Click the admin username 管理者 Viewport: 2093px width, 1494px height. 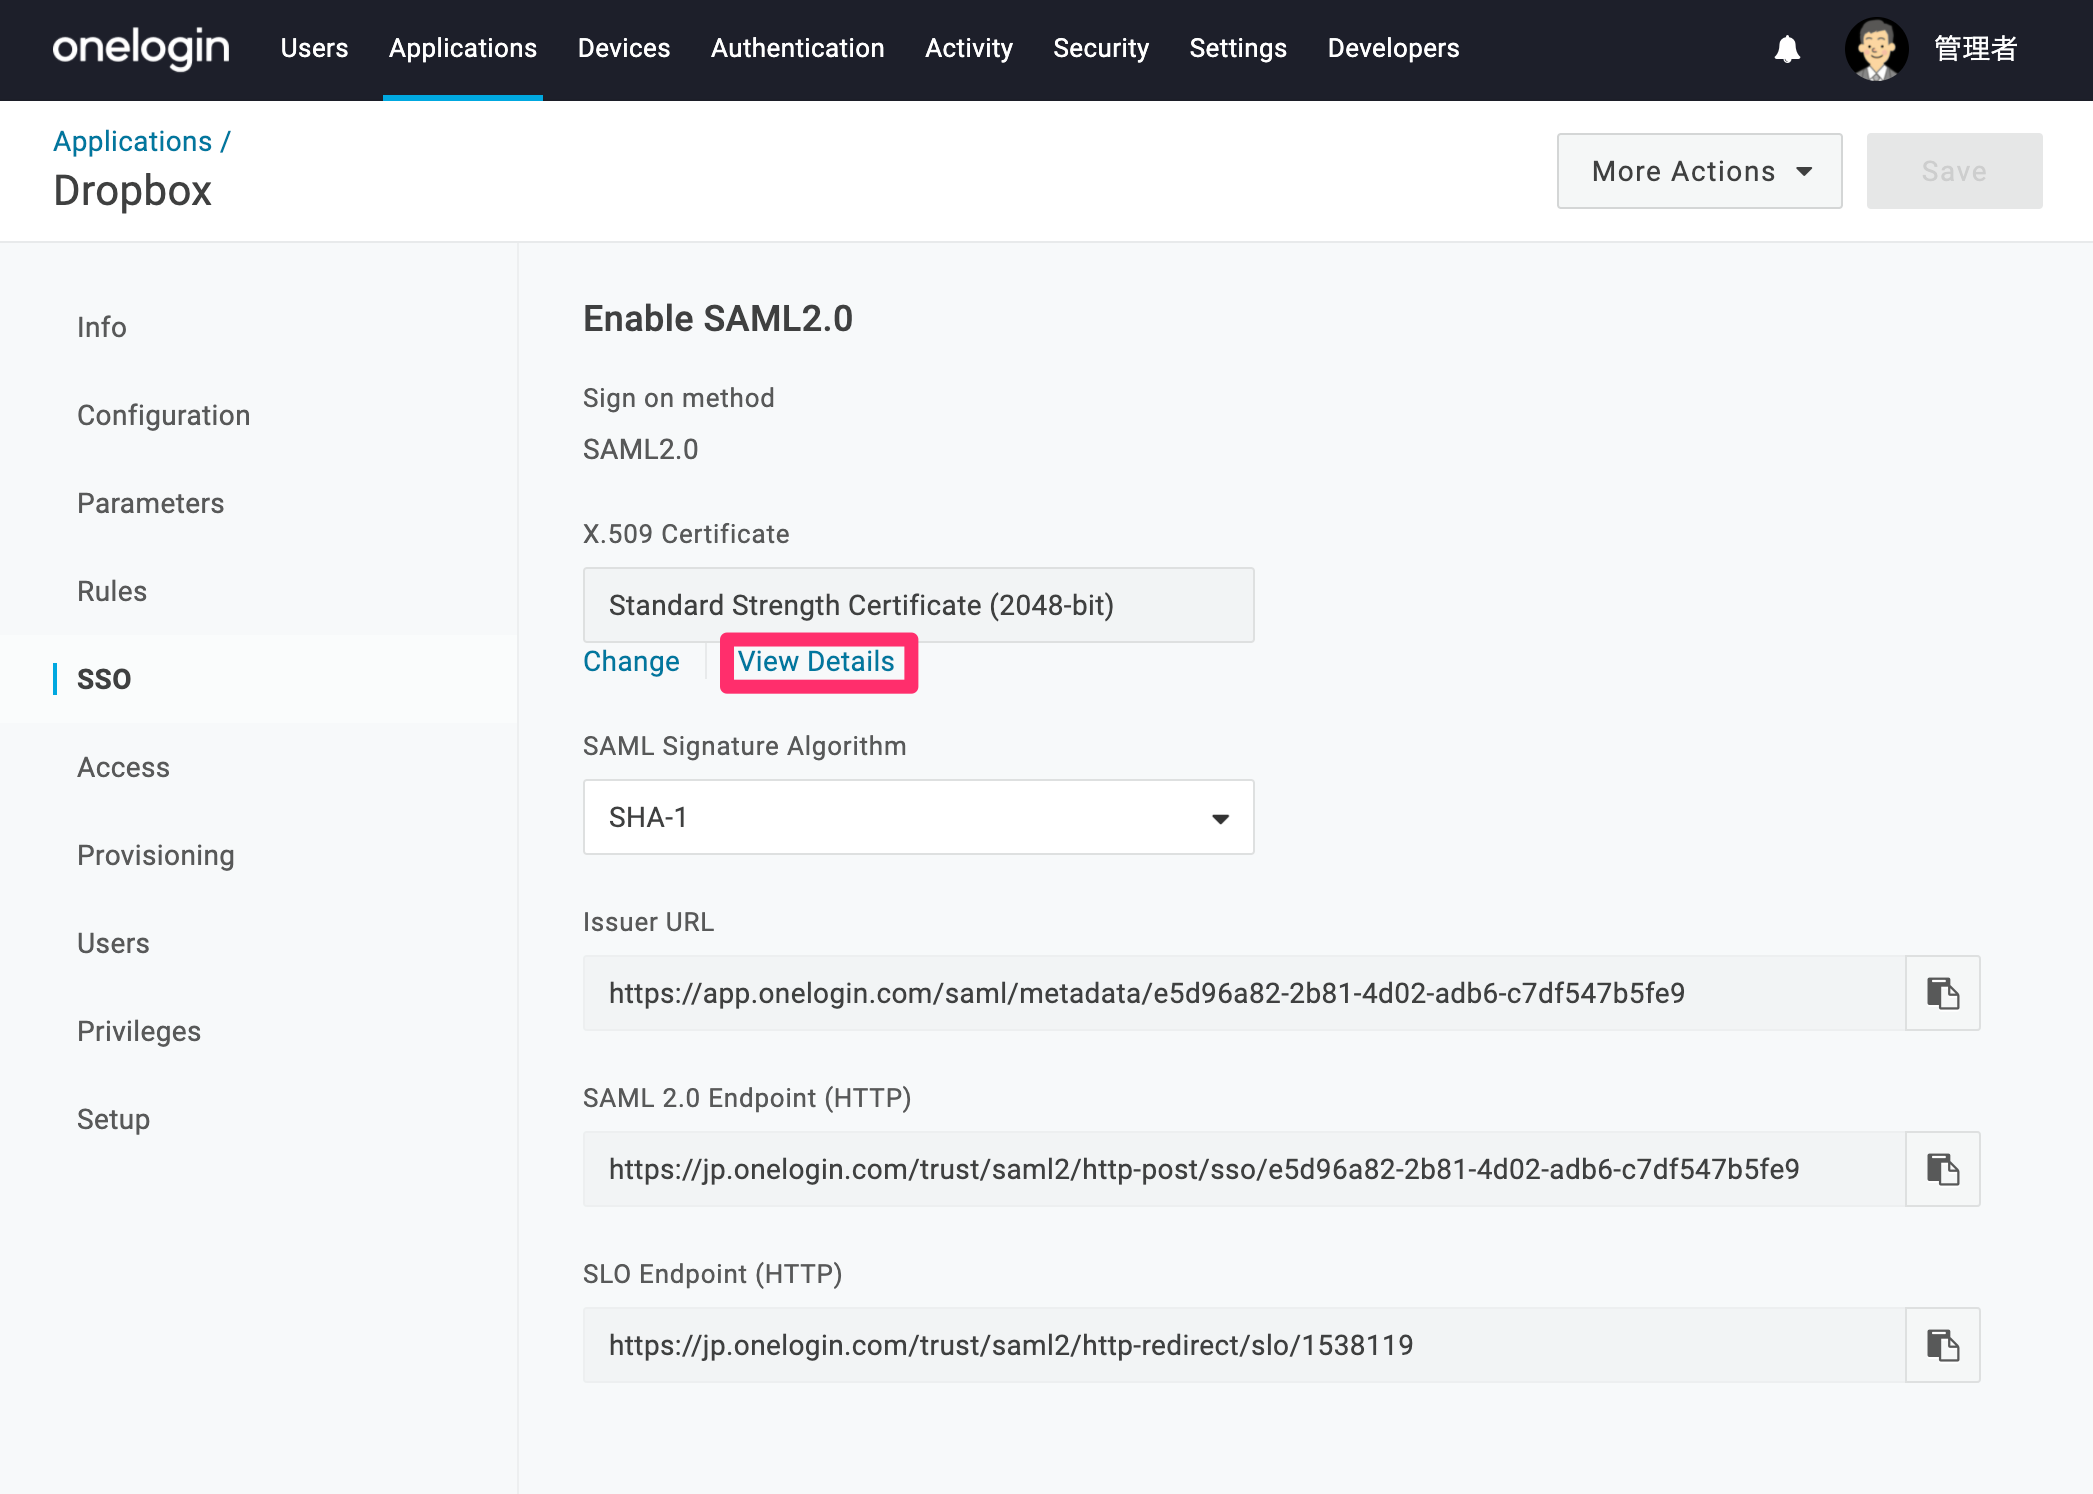tap(1976, 48)
